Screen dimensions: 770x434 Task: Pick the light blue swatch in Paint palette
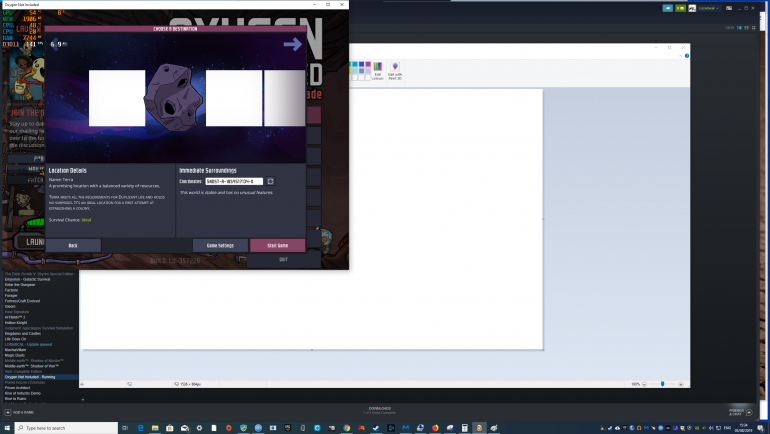pos(355,71)
